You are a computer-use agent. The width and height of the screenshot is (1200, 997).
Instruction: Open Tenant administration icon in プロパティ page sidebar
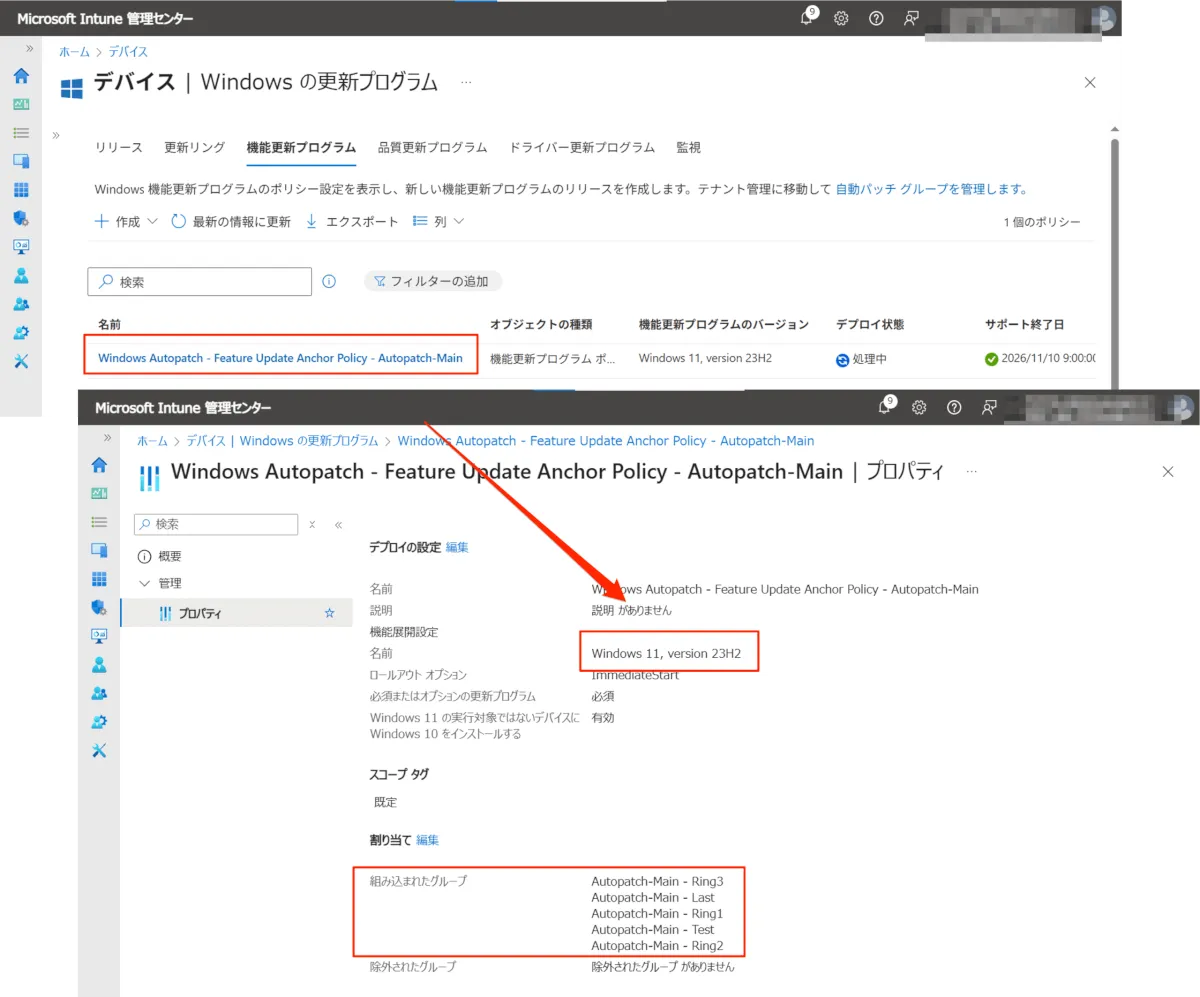pos(99,722)
